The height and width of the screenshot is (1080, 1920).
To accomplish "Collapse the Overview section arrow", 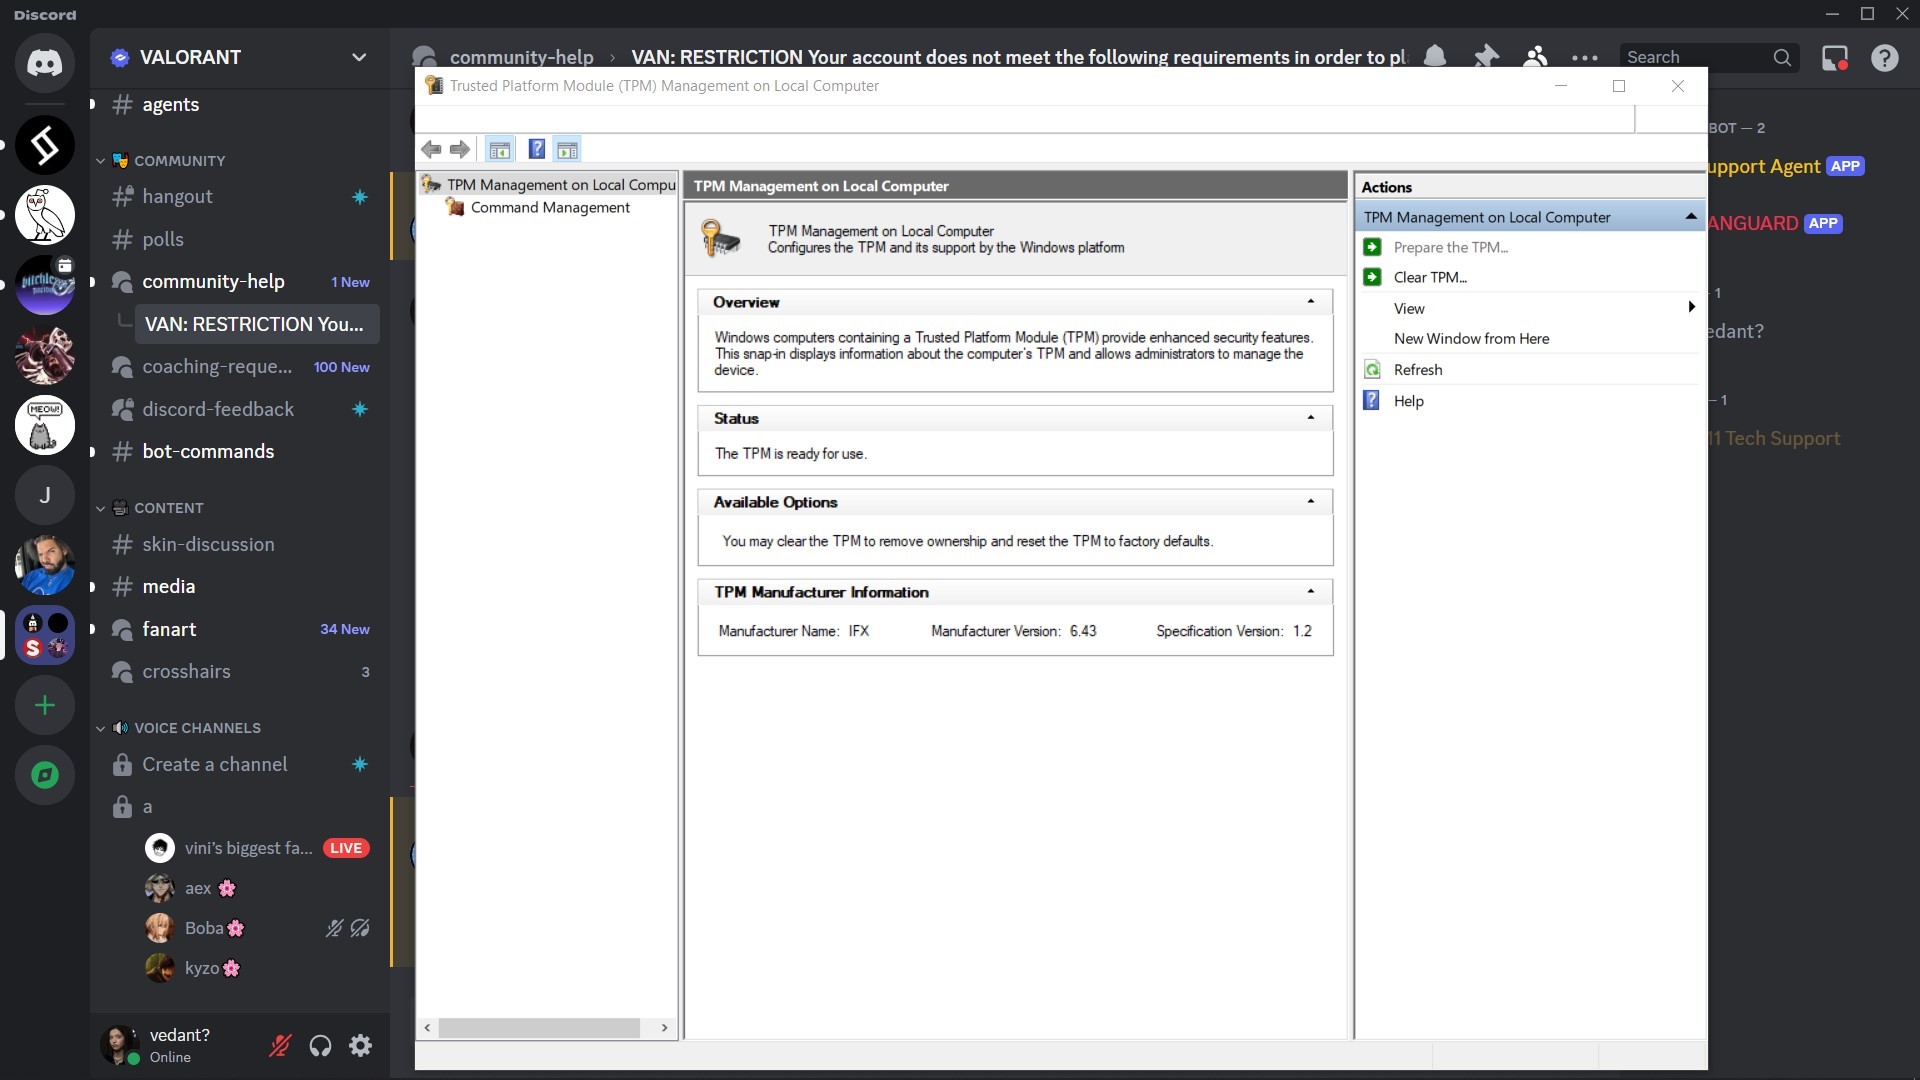I will [1310, 302].
